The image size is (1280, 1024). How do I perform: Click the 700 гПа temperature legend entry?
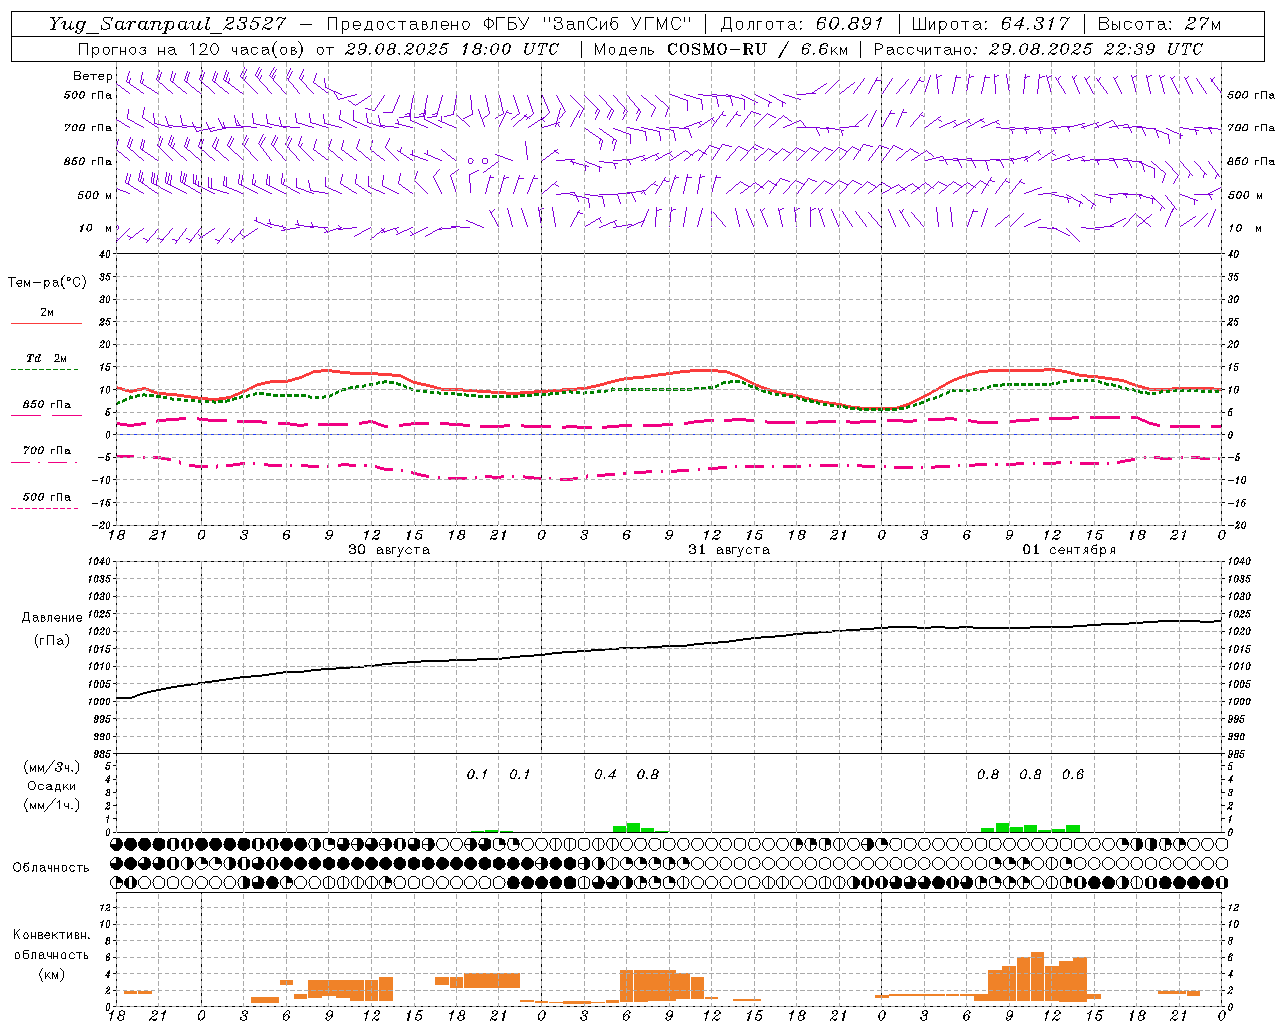click(47, 450)
